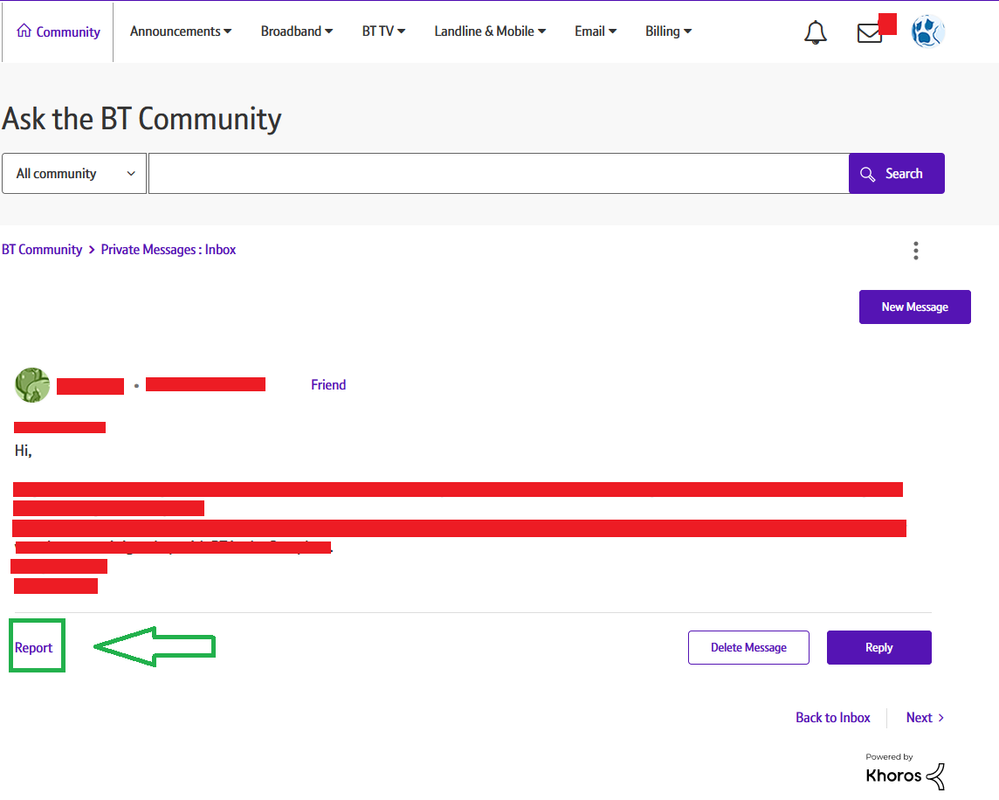Expand the Billing menu
This screenshot has height=800, width=999.
[x=668, y=32]
